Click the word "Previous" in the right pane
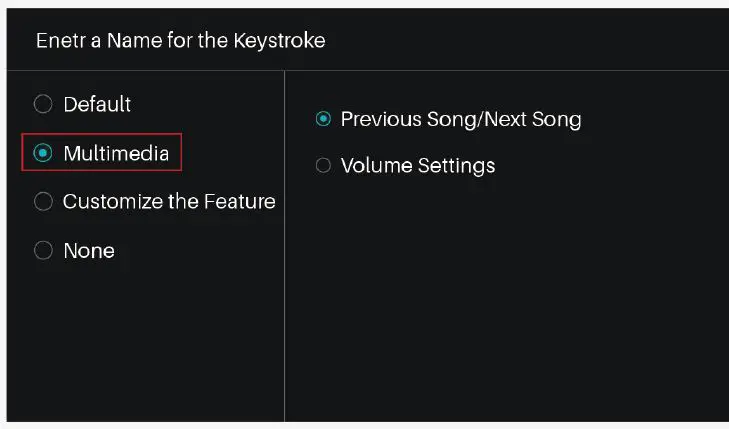The image size is (729, 429). [380, 119]
